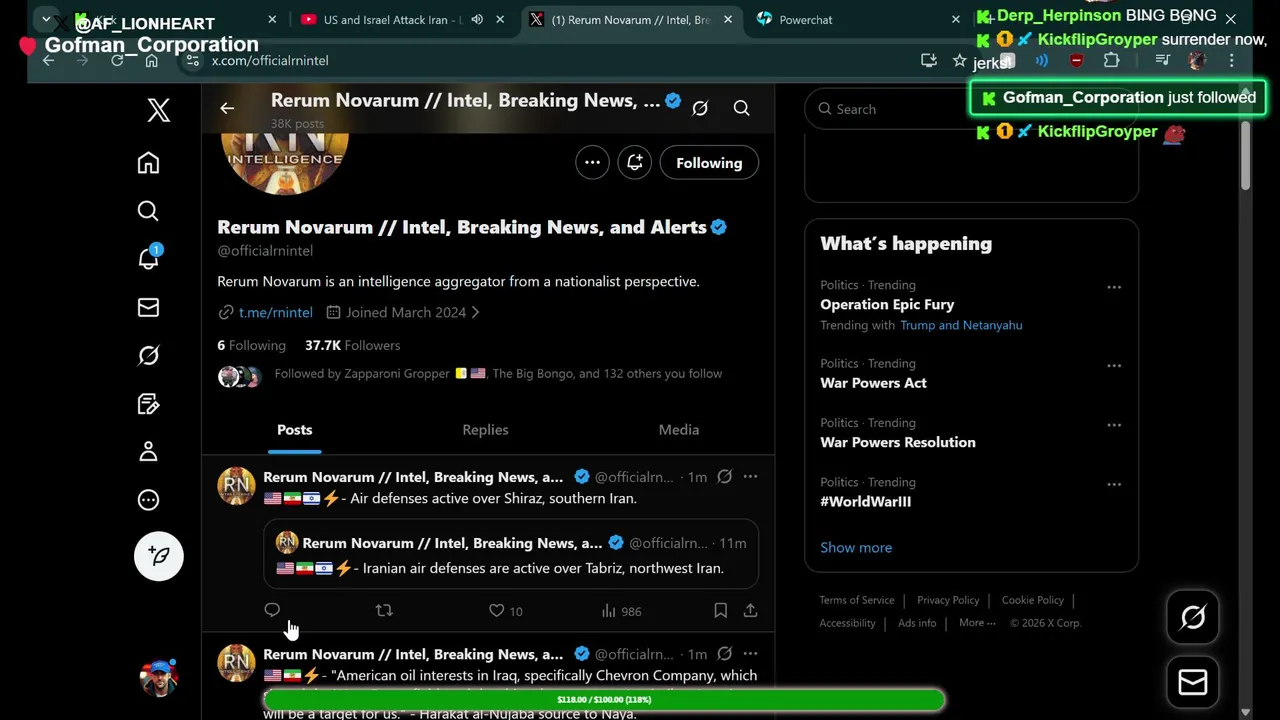Open Cookie Policy footer link
The width and height of the screenshot is (1280, 720).
[1033, 600]
